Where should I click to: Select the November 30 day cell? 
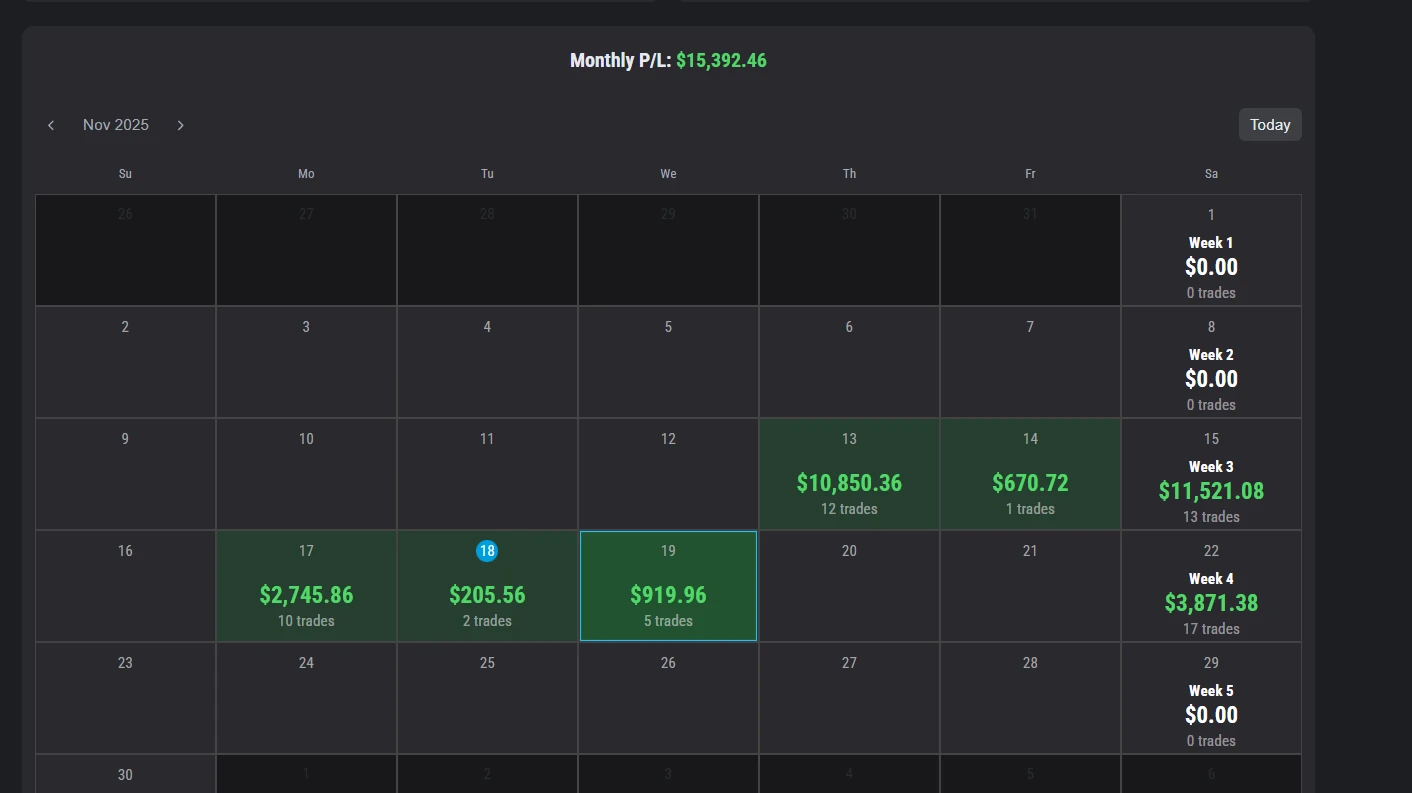click(125, 774)
